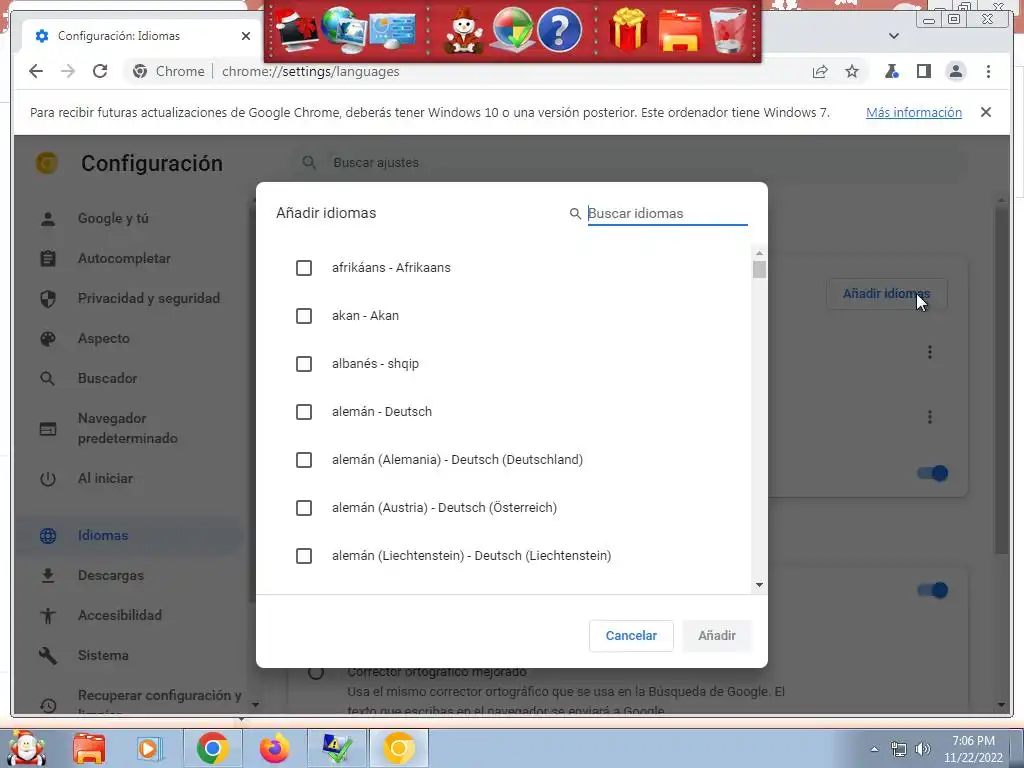Check alemán (Alemania) language checkbox
The height and width of the screenshot is (768, 1024).
(304, 460)
